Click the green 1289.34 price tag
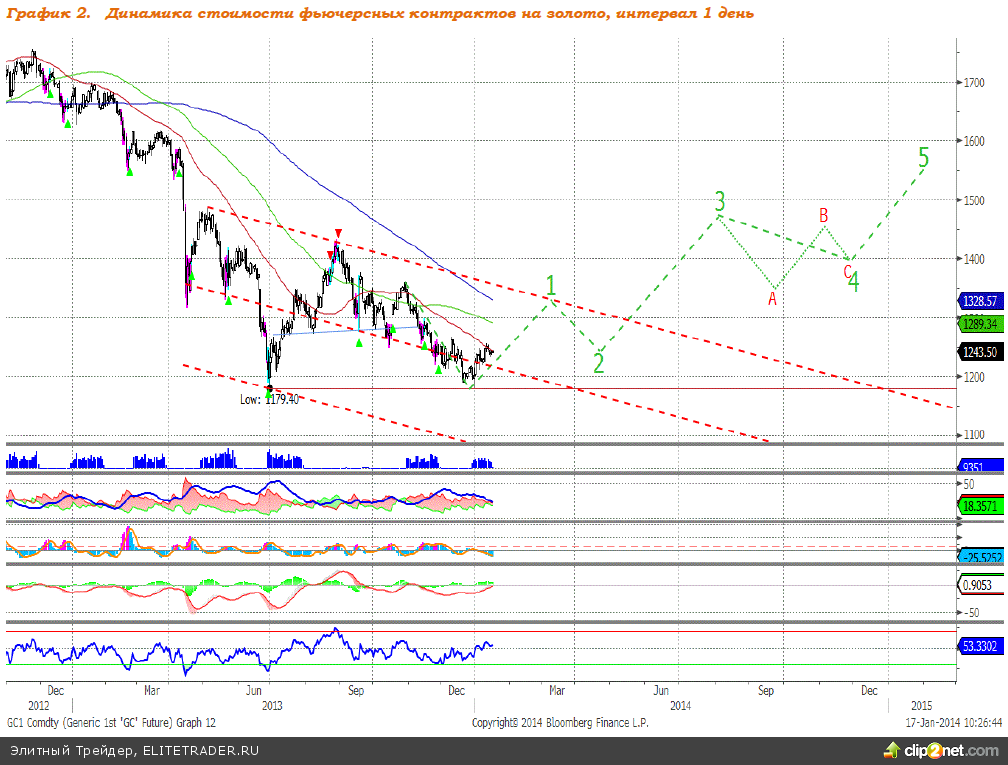This screenshot has height=765, width=1008. (x=979, y=324)
